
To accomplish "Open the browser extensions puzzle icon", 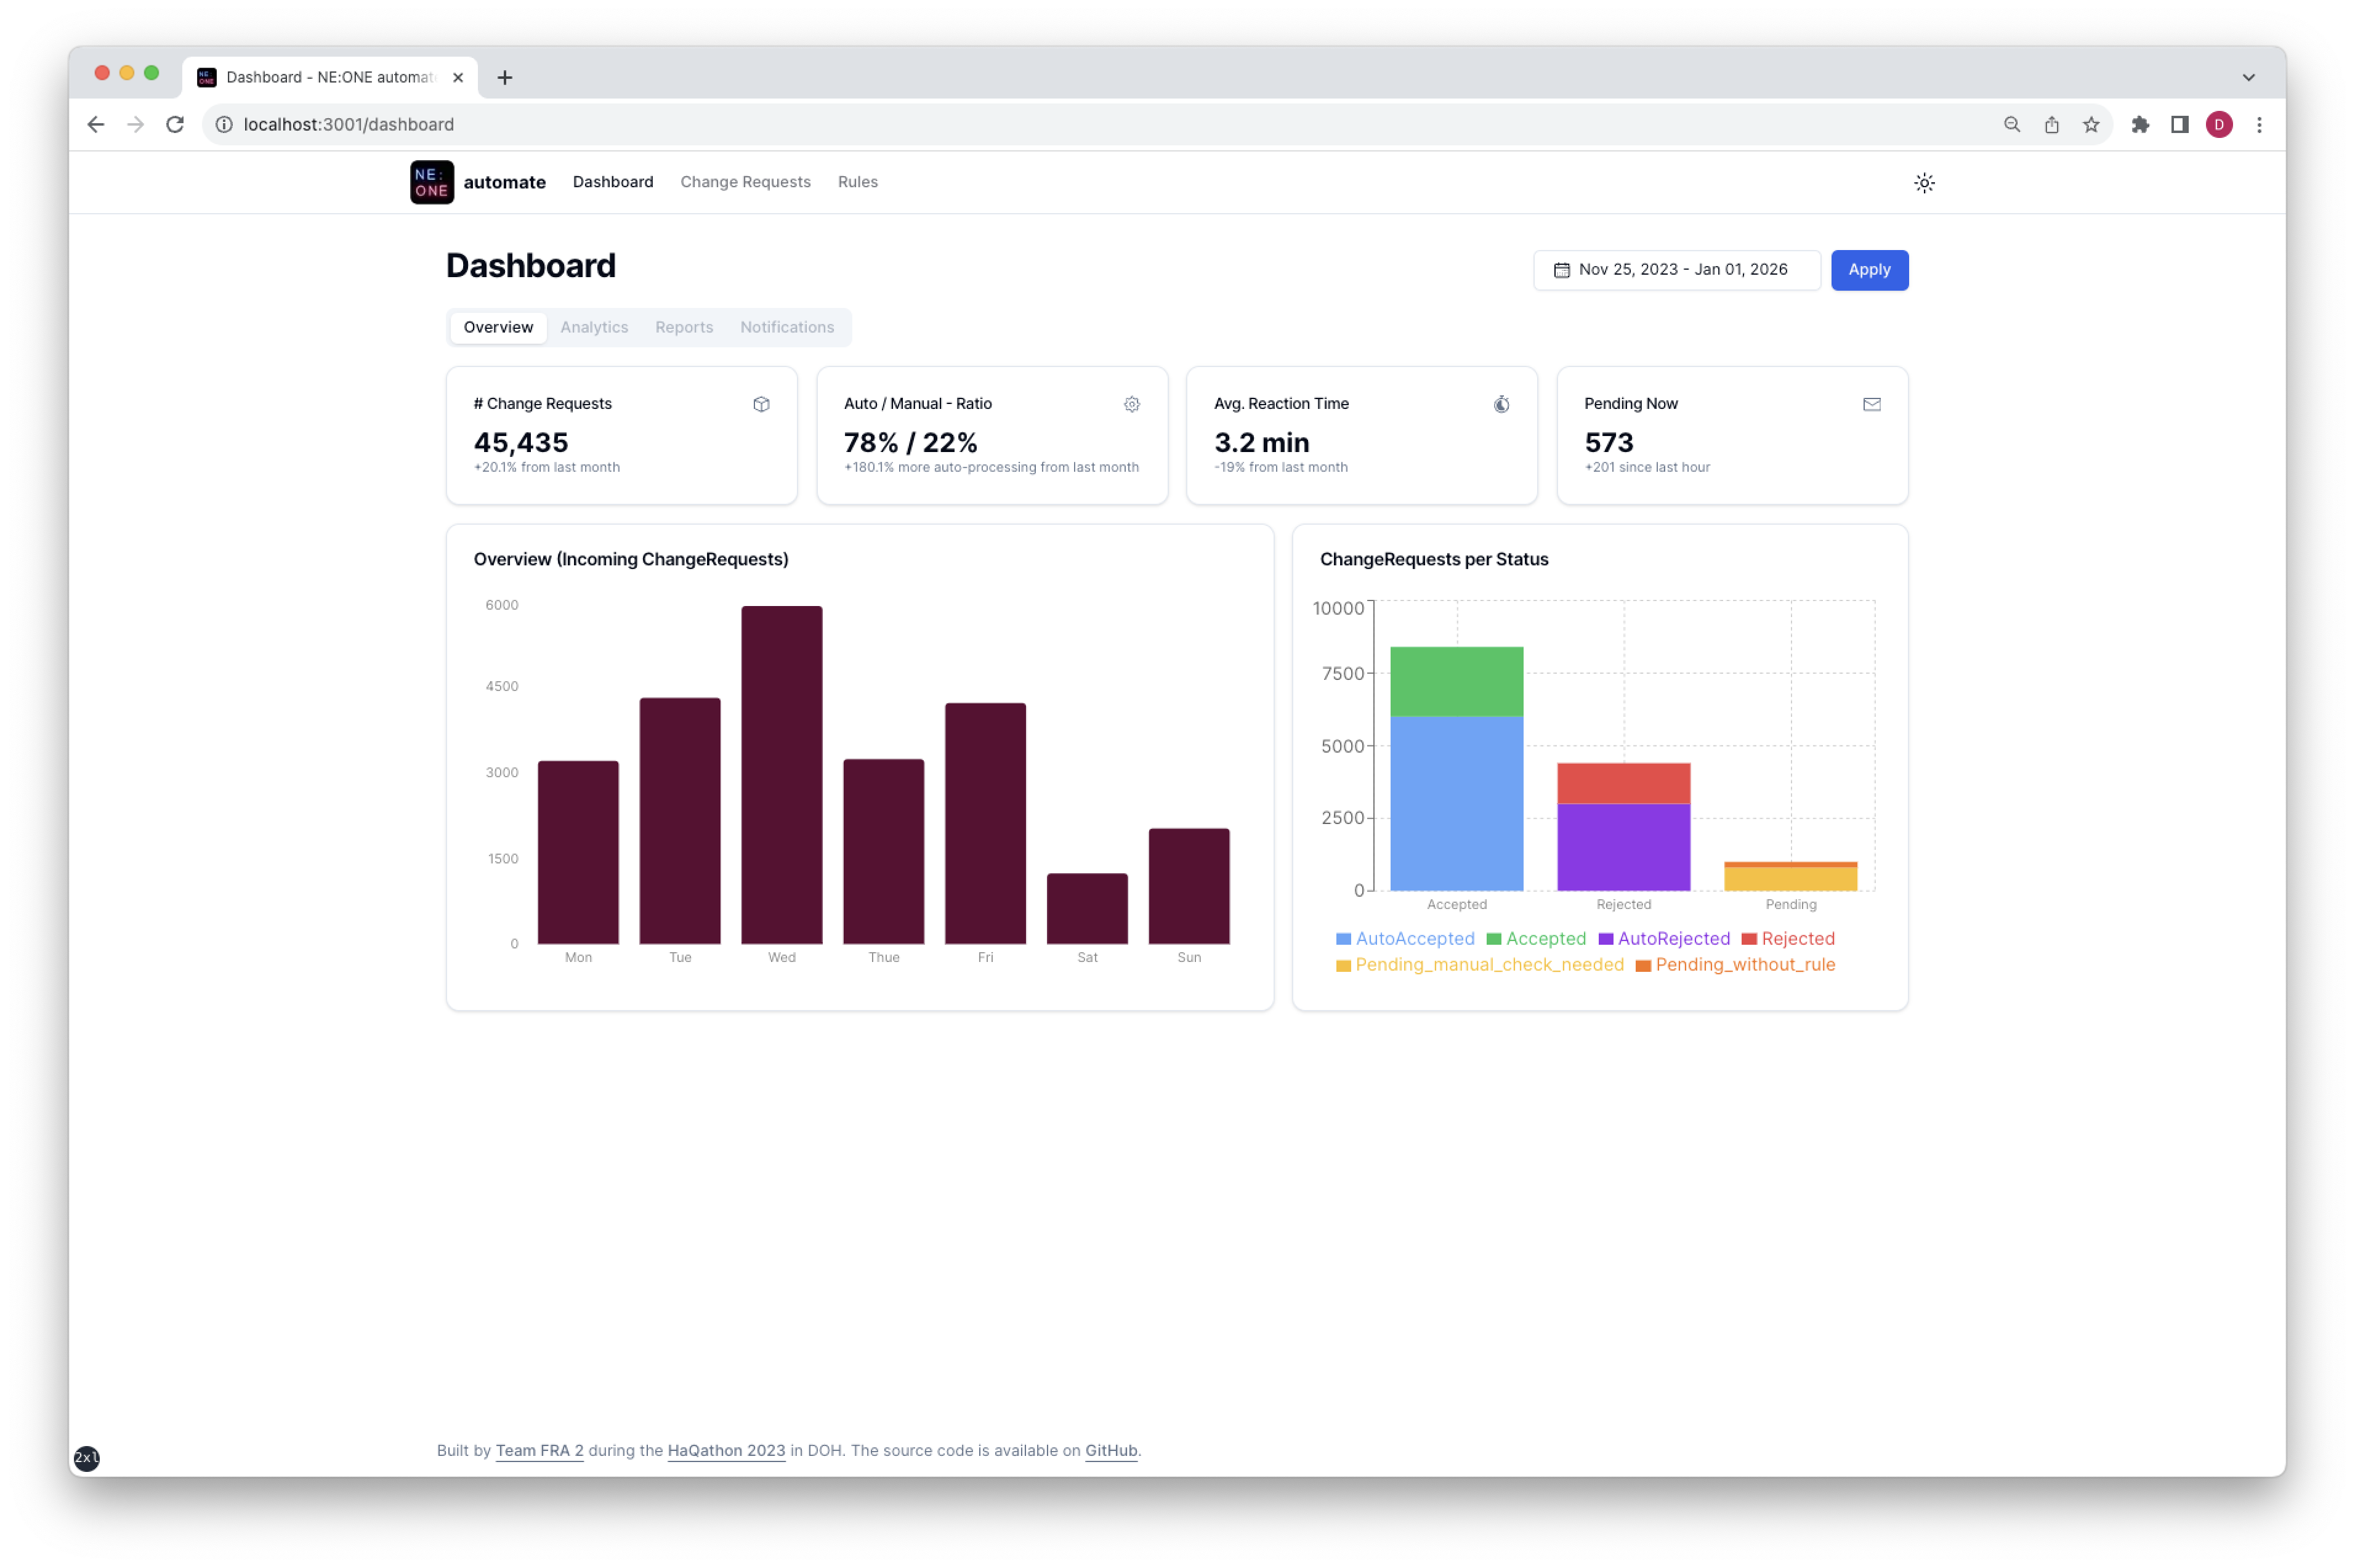I will click(x=2139, y=124).
